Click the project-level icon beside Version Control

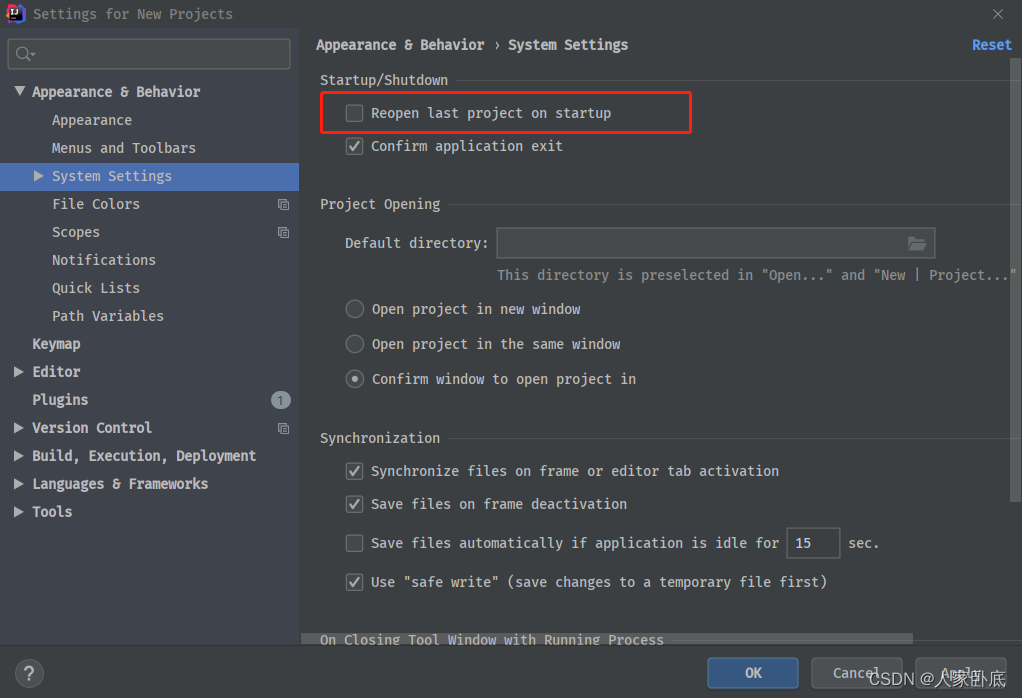pyautogui.click(x=283, y=428)
